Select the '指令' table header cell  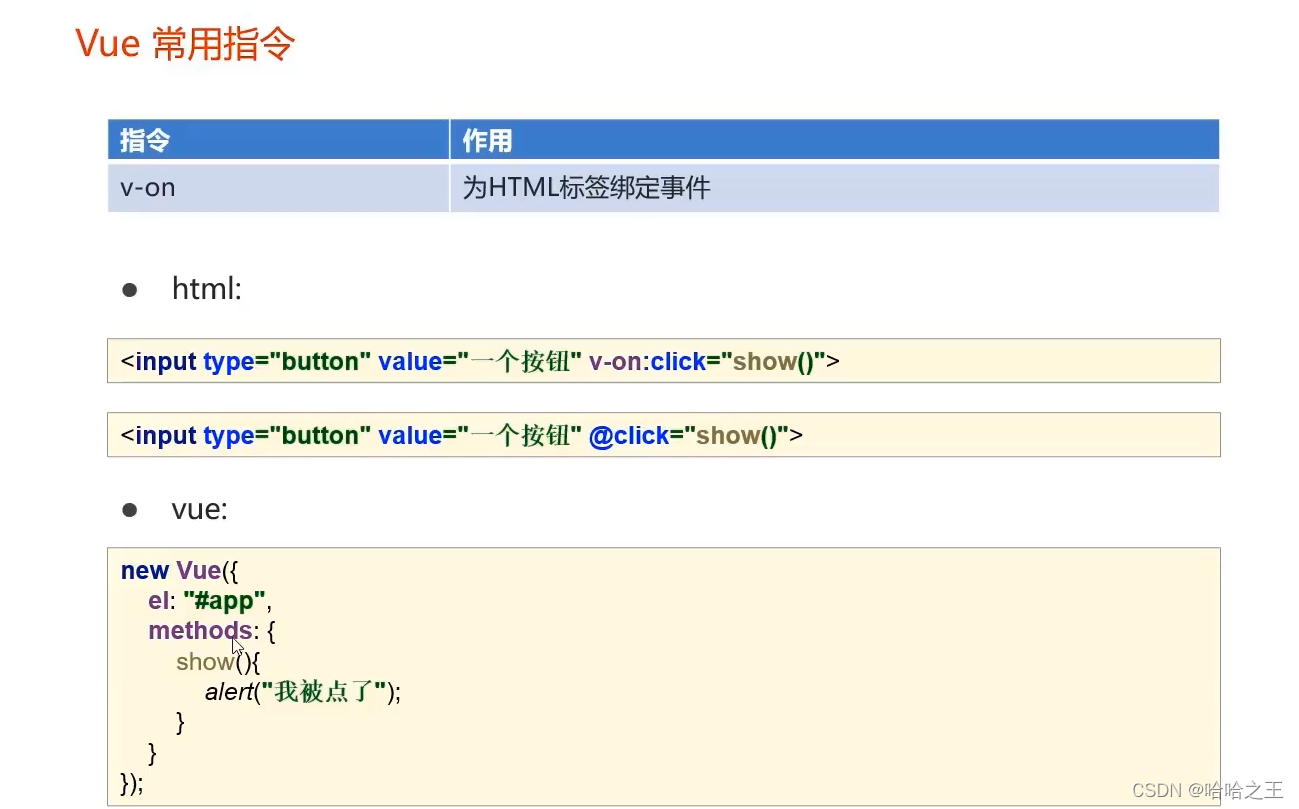tap(278, 140)
